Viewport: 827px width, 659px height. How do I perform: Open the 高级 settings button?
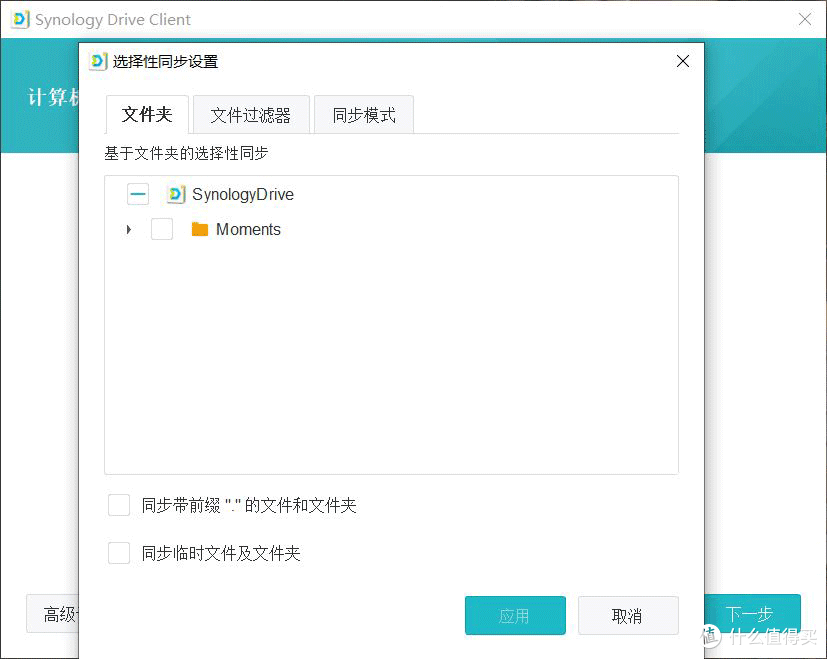[x=57, y=614]
